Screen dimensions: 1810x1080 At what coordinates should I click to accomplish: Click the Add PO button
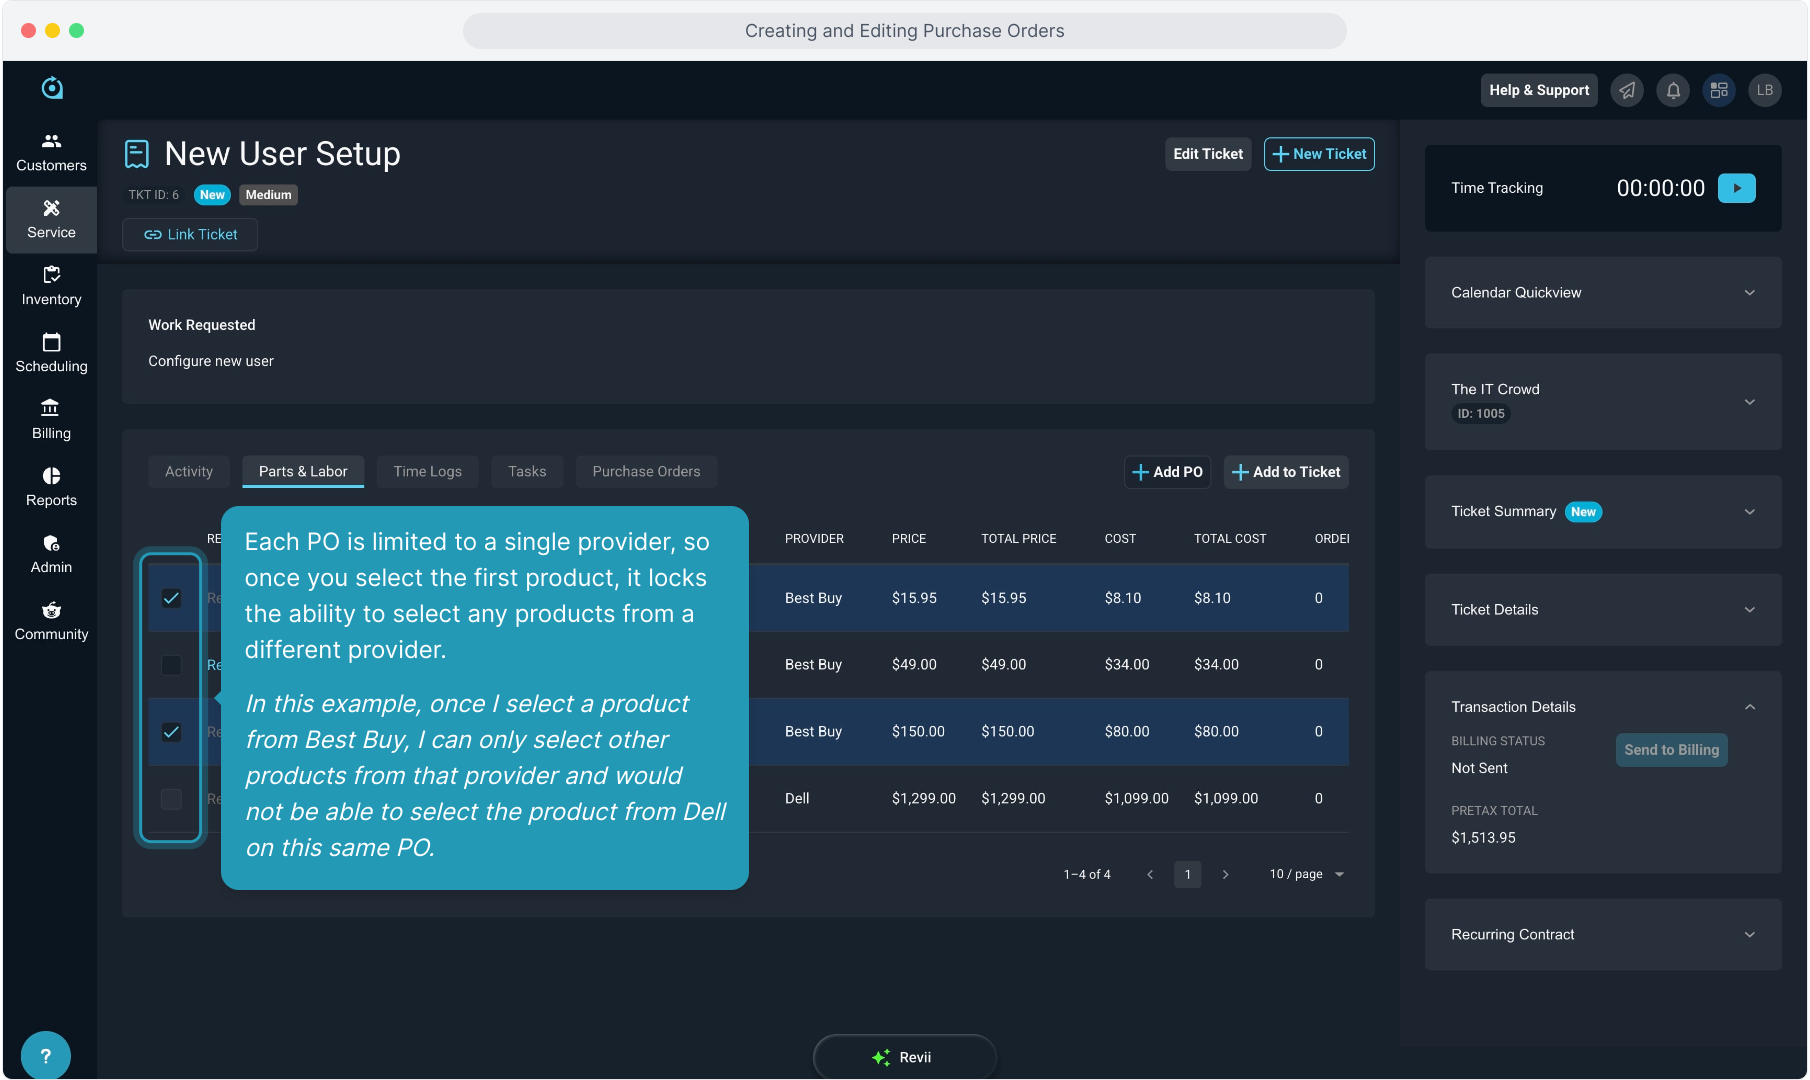coord(1167,472)
